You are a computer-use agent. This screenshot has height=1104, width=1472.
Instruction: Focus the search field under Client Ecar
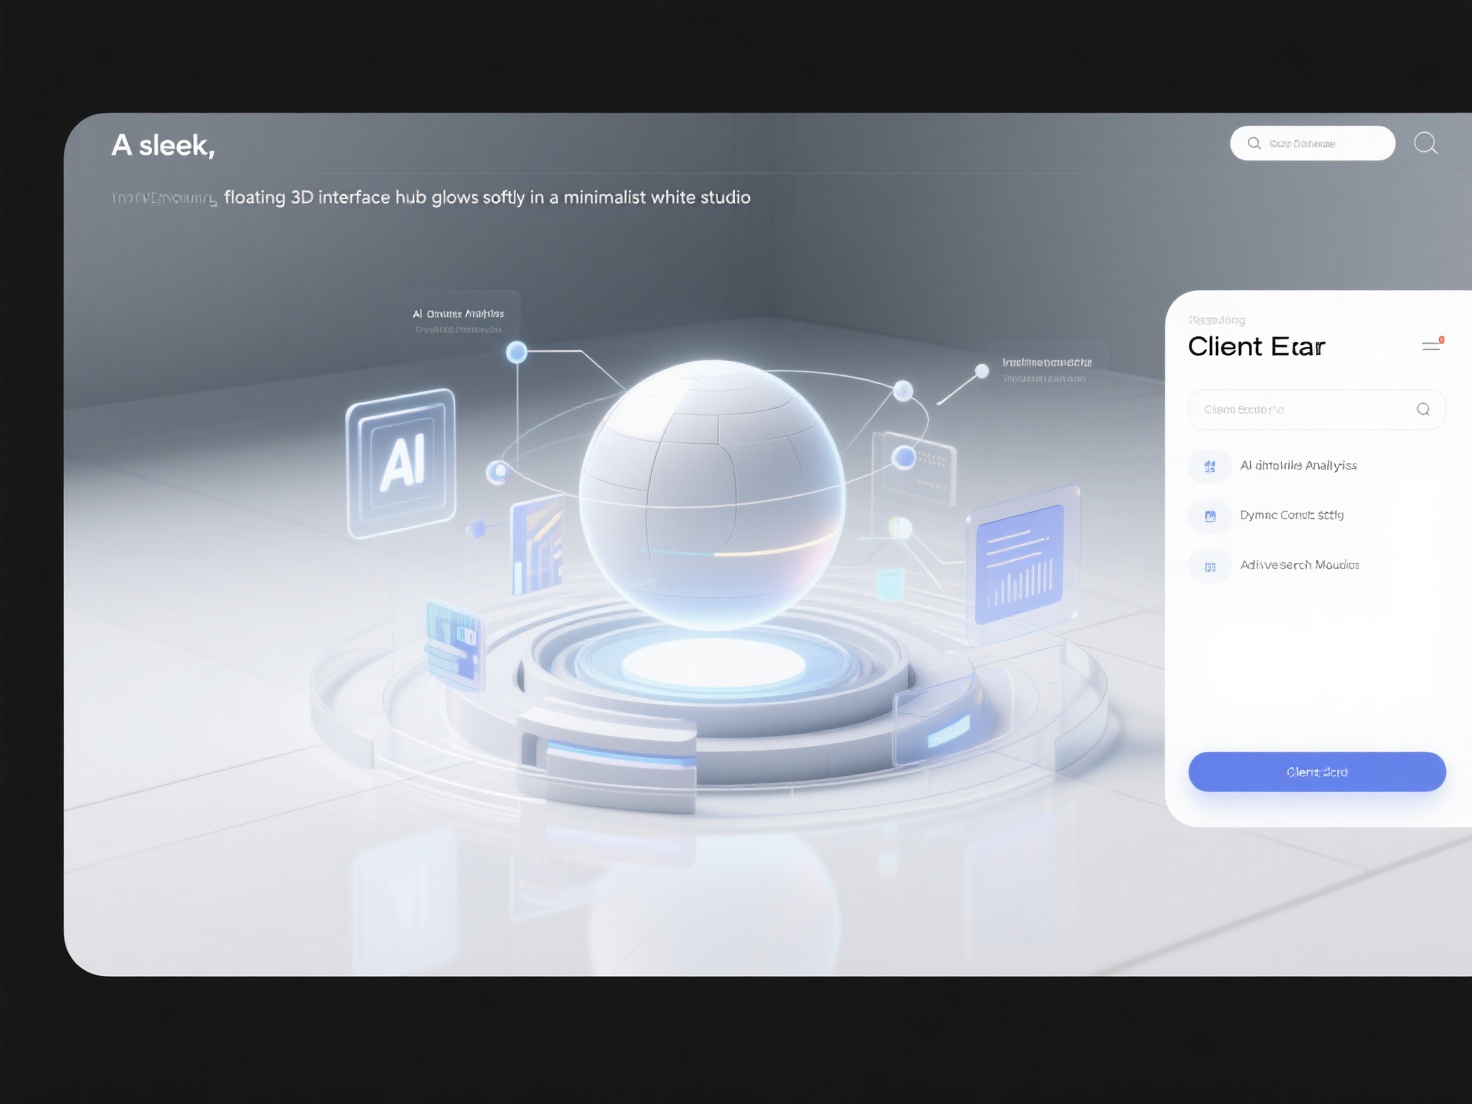click(x=1300, y=410)
